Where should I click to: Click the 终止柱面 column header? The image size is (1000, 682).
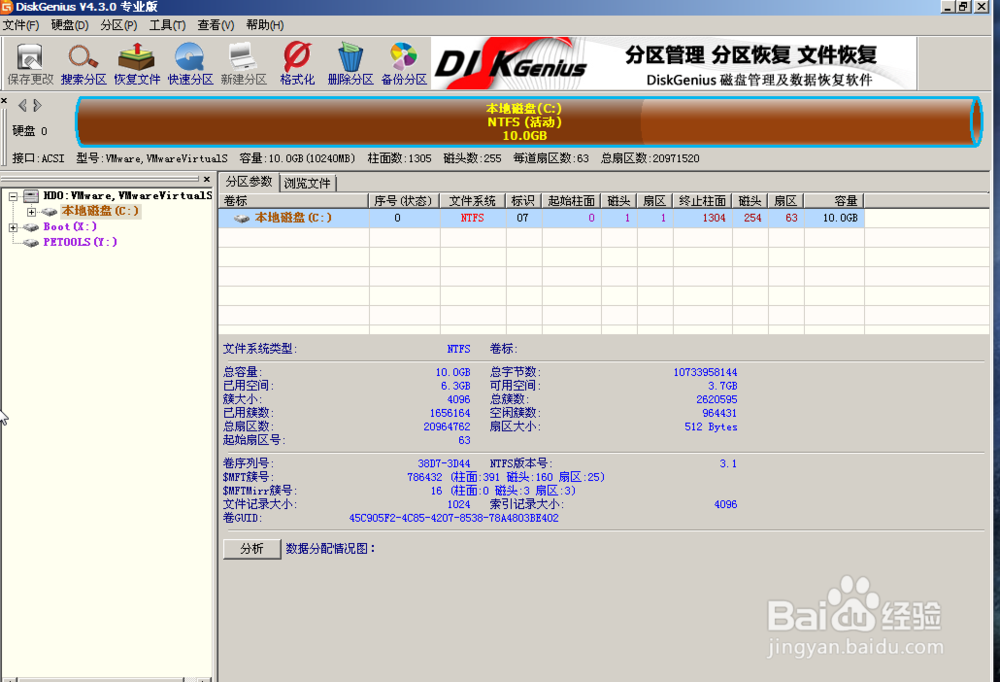702,201
